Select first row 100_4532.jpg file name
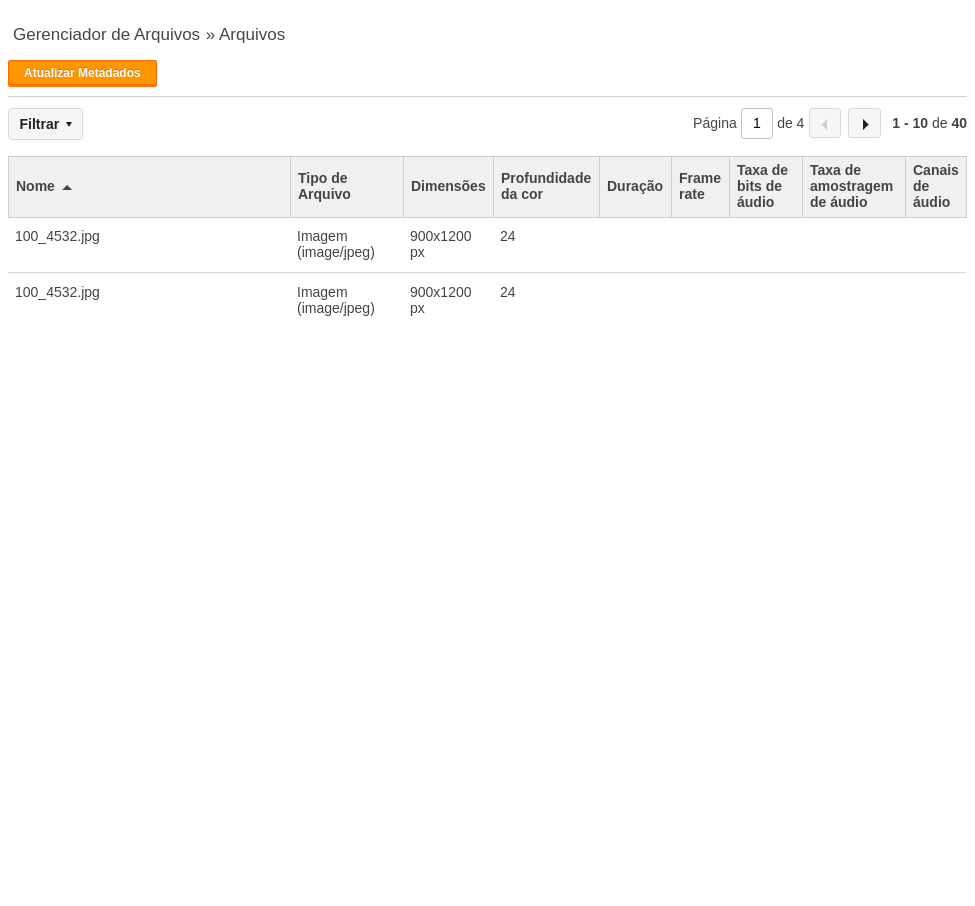975x906 pixels. [x=57, y=236]
